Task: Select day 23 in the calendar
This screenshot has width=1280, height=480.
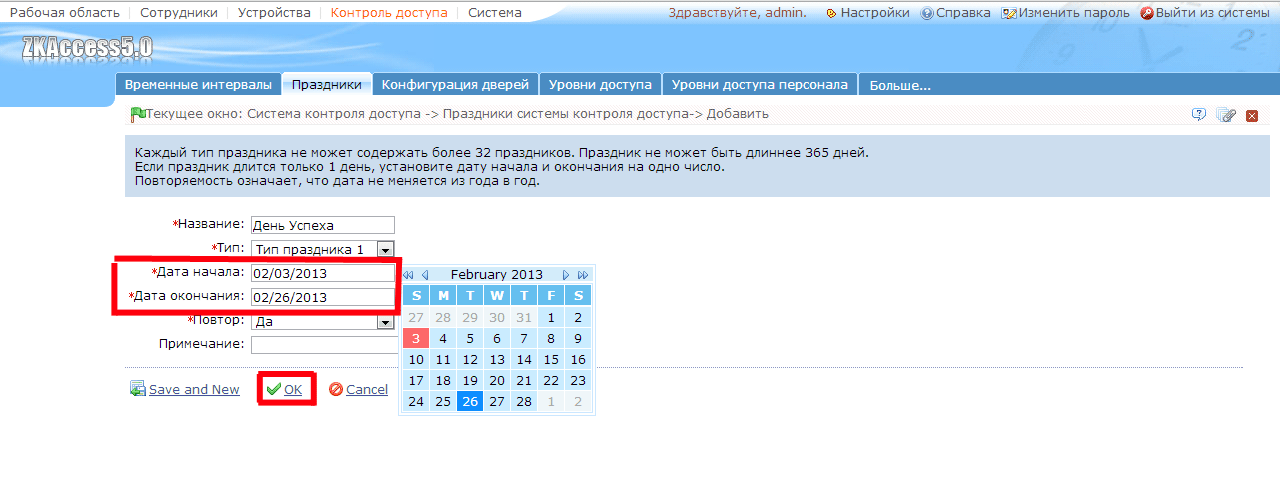Action: (x=578, y=380)
